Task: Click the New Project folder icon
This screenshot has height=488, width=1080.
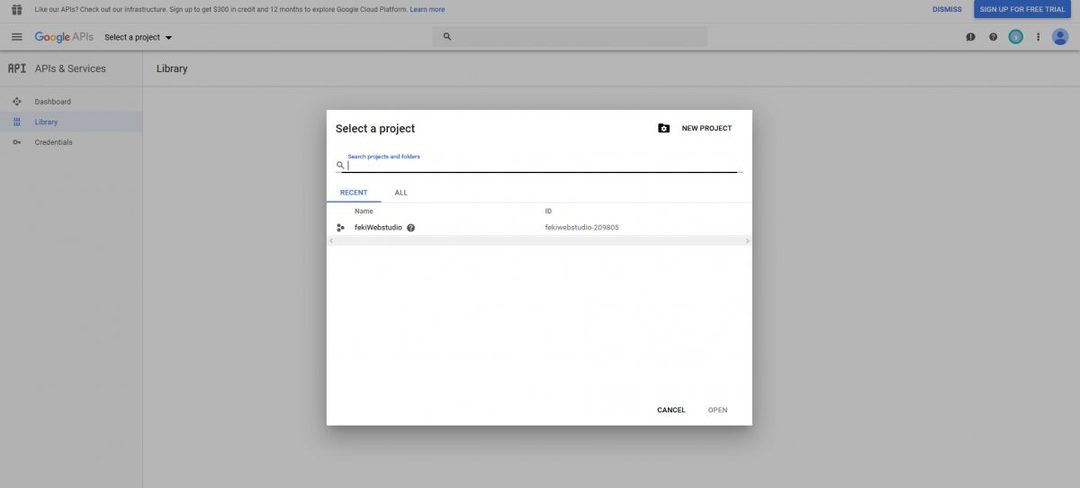Action: tap(663, 128)
